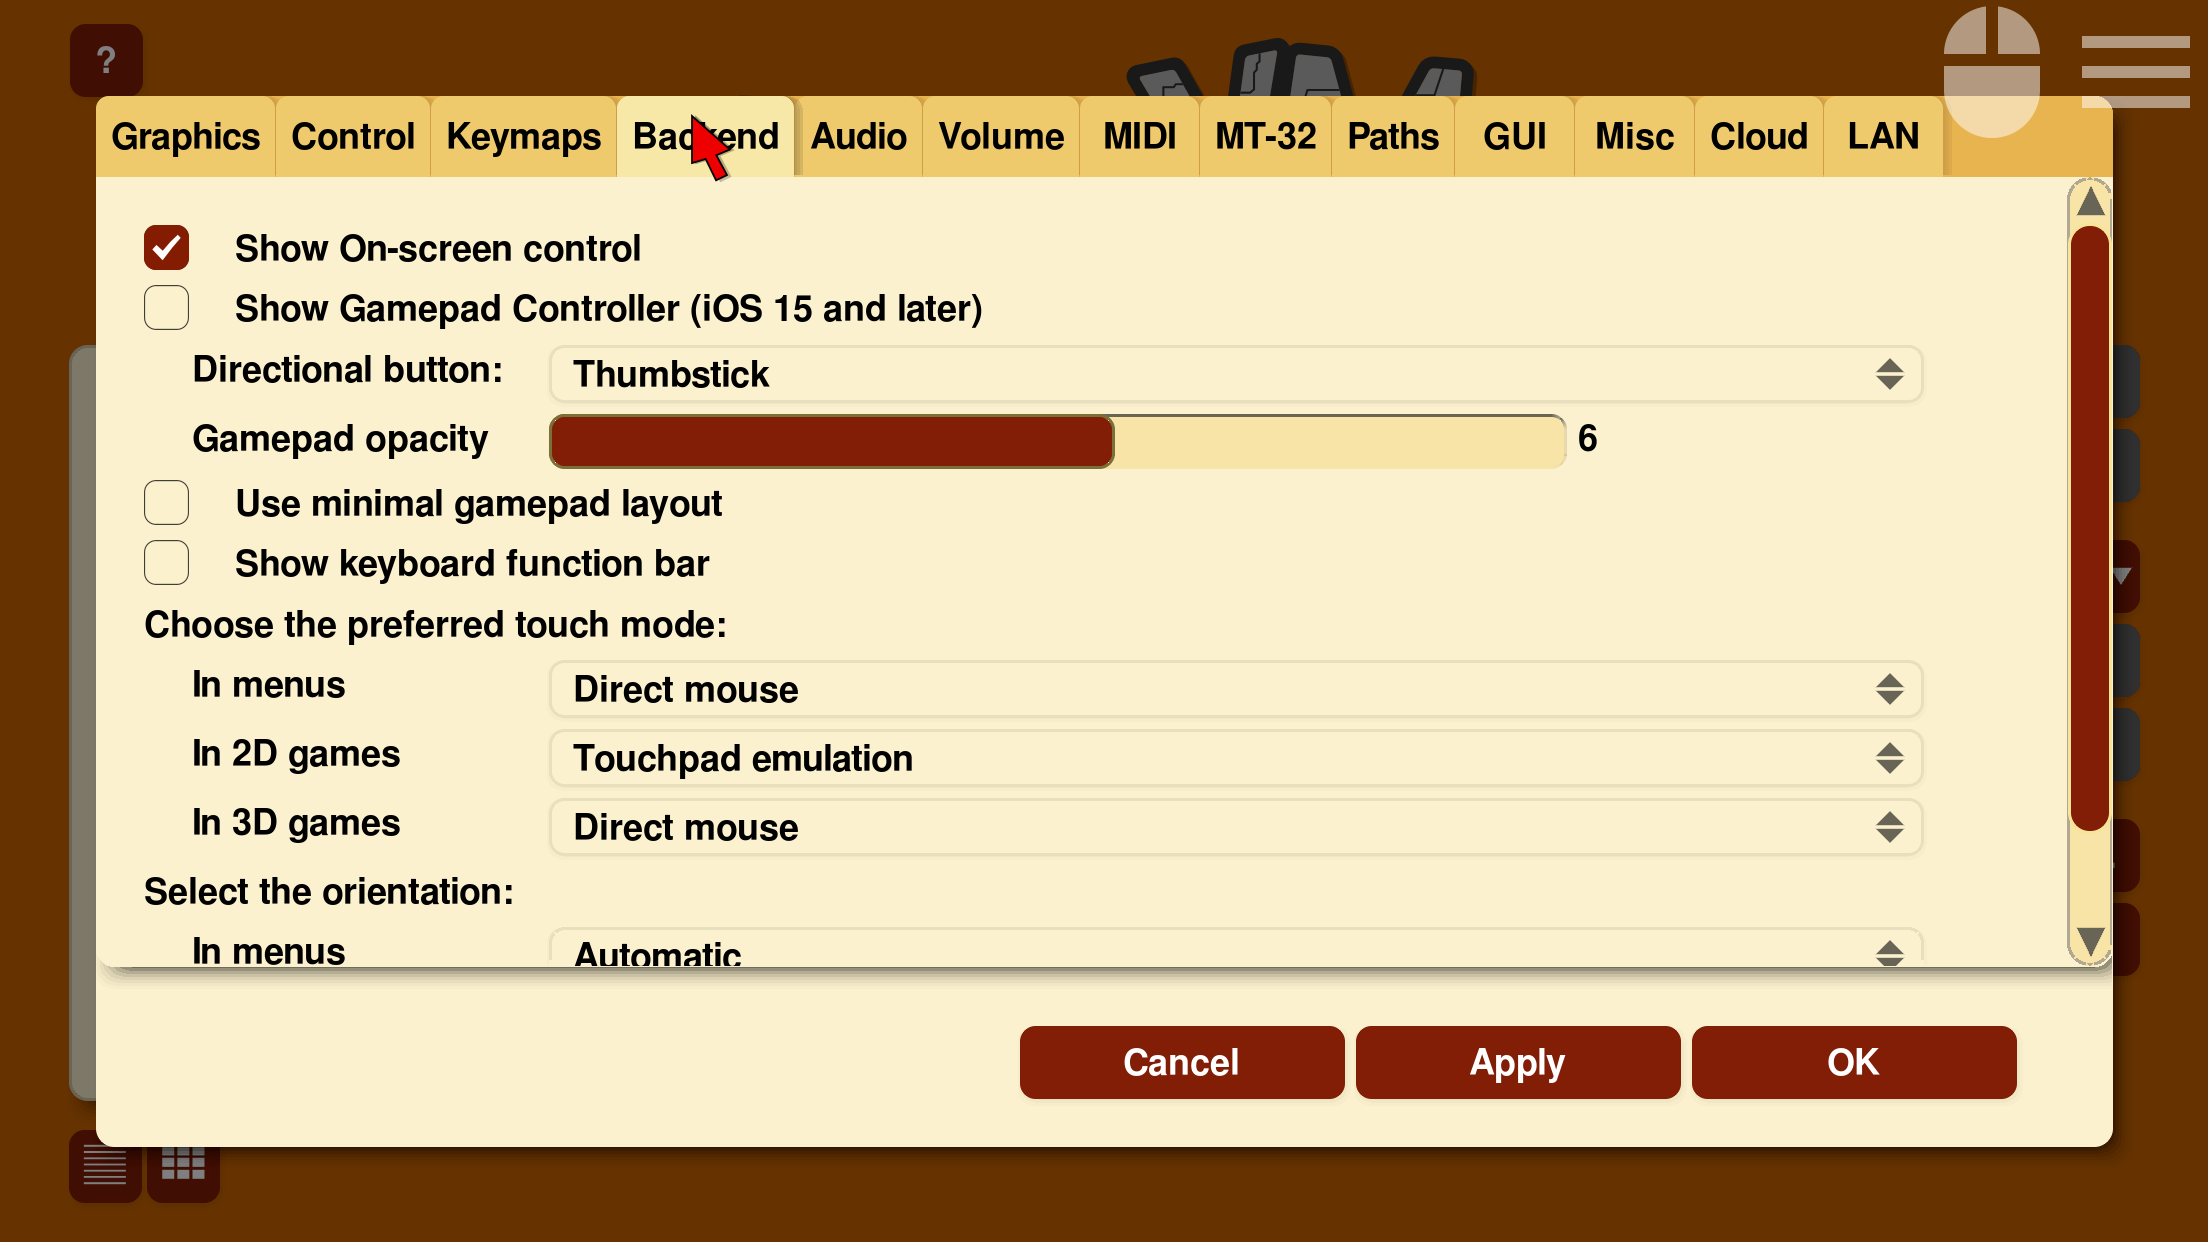2208x1242 pixels.
Task: Open the hamburger menu icon
Action: coord(2135,71)
